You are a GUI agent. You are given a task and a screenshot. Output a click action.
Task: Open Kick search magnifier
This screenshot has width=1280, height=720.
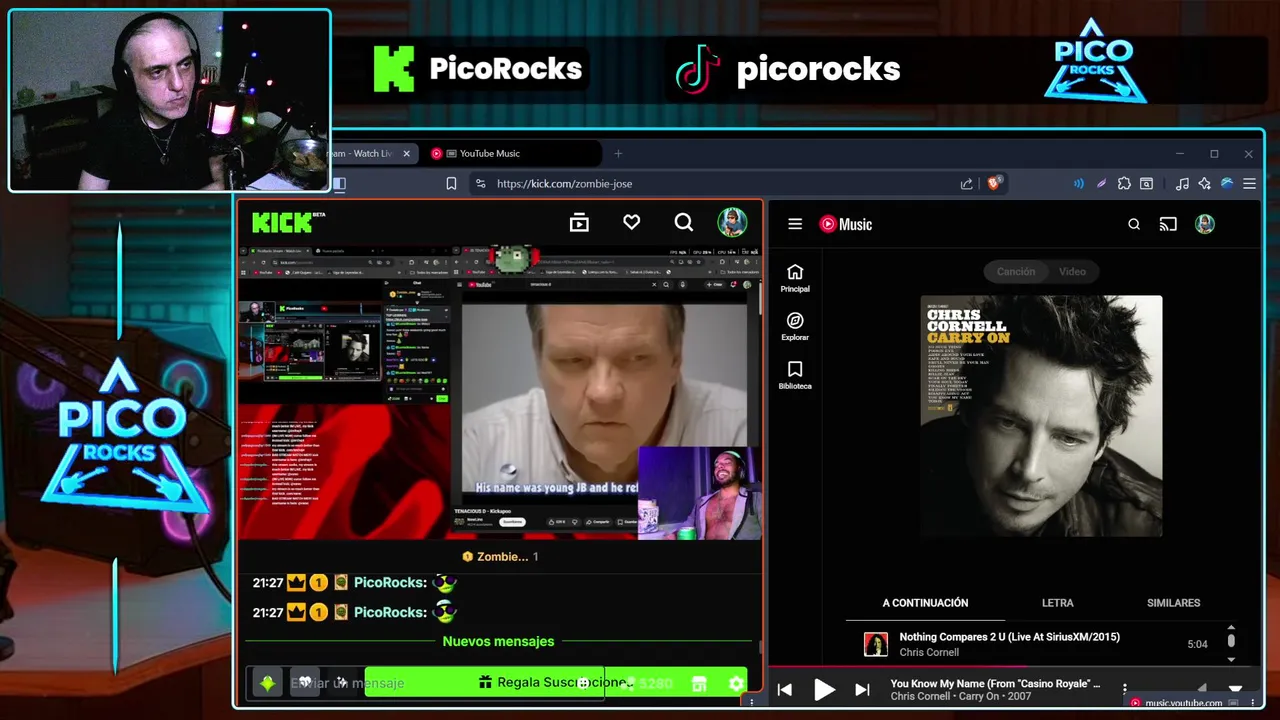tap(684, 222)
